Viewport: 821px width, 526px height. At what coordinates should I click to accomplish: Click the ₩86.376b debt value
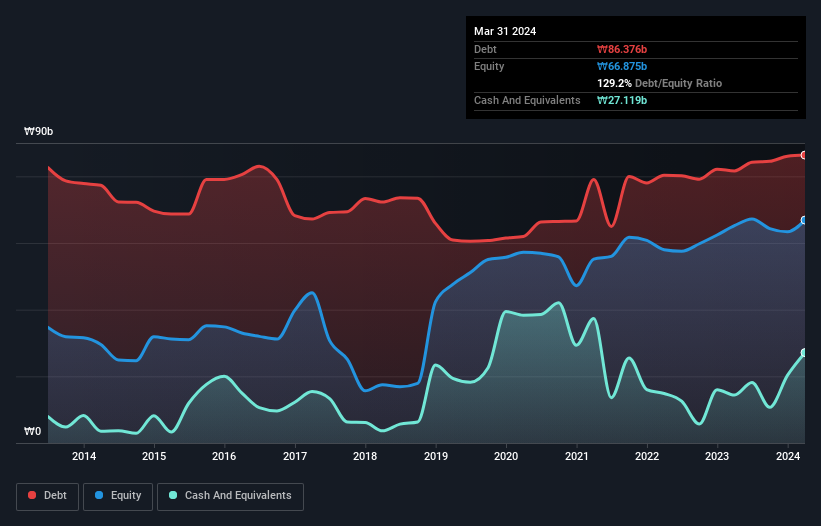pos(622,49)
